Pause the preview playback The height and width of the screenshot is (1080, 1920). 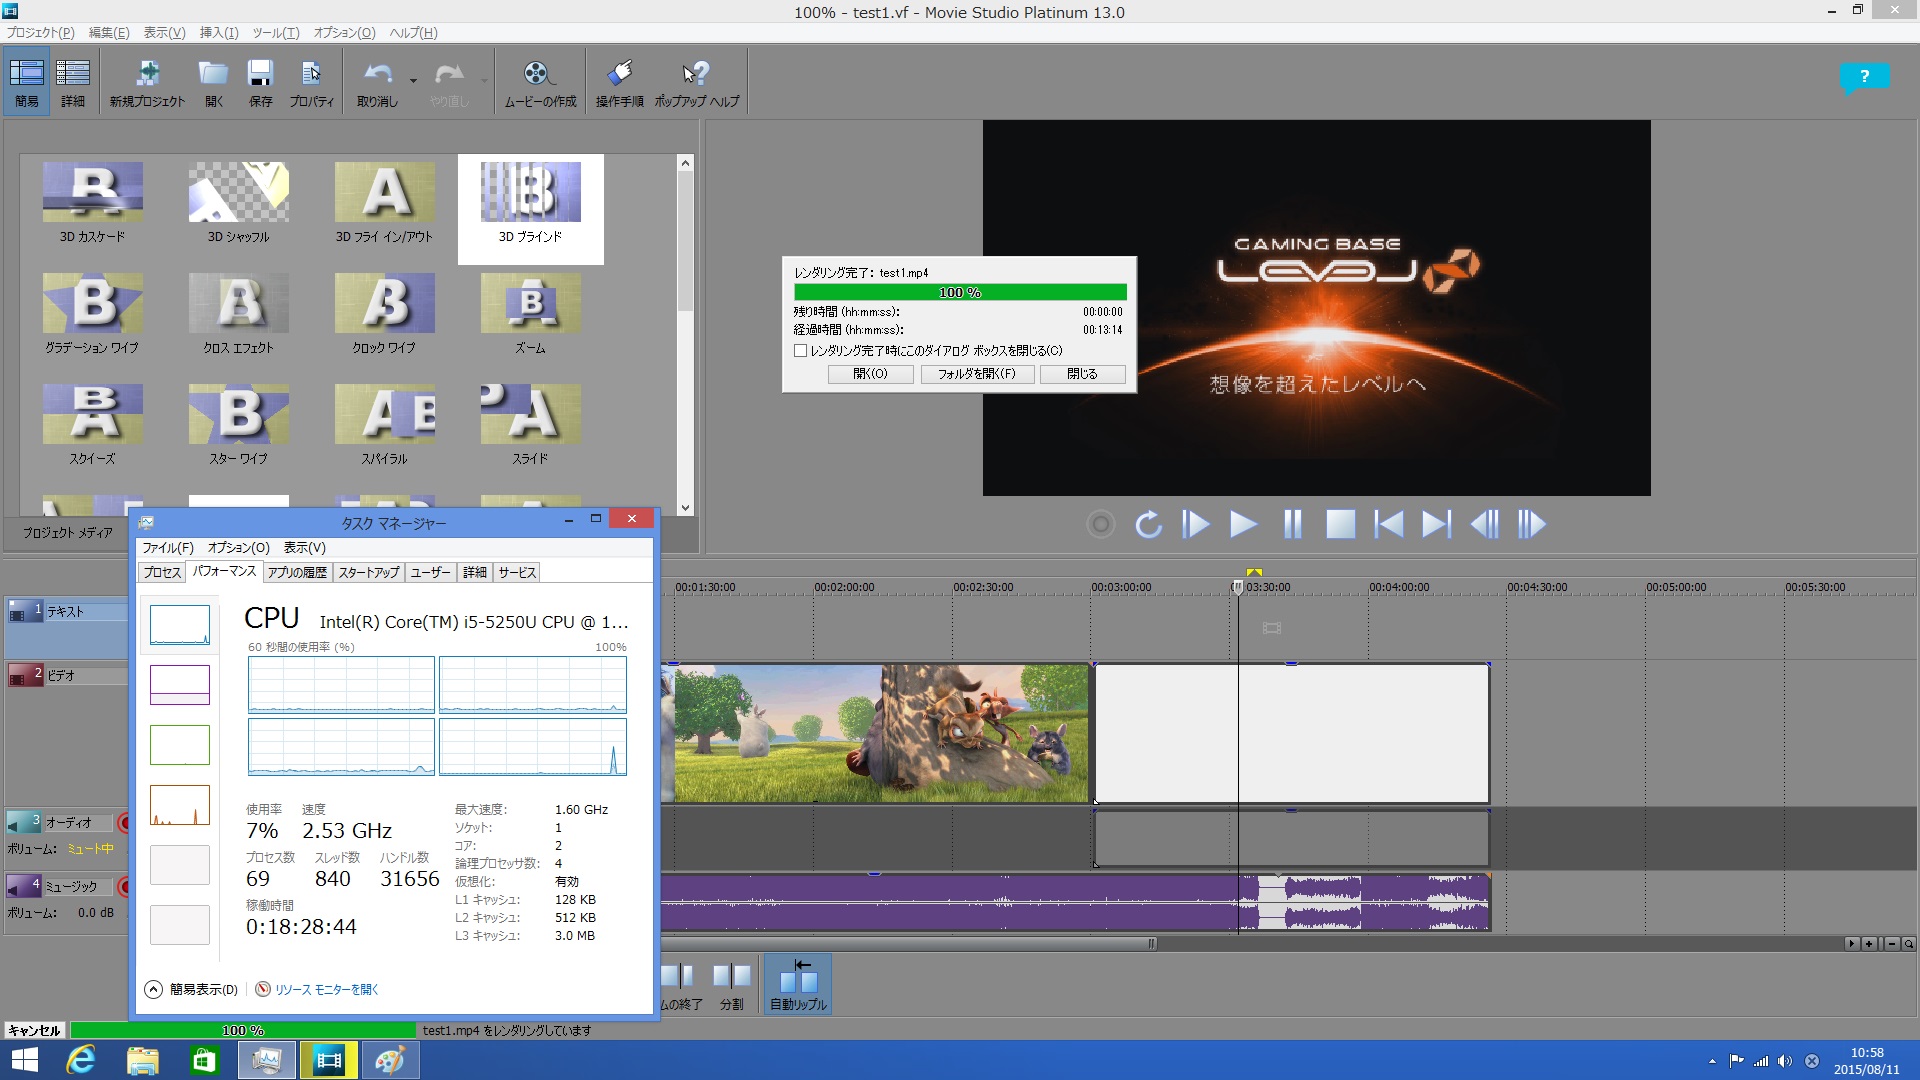point(1292,524)
